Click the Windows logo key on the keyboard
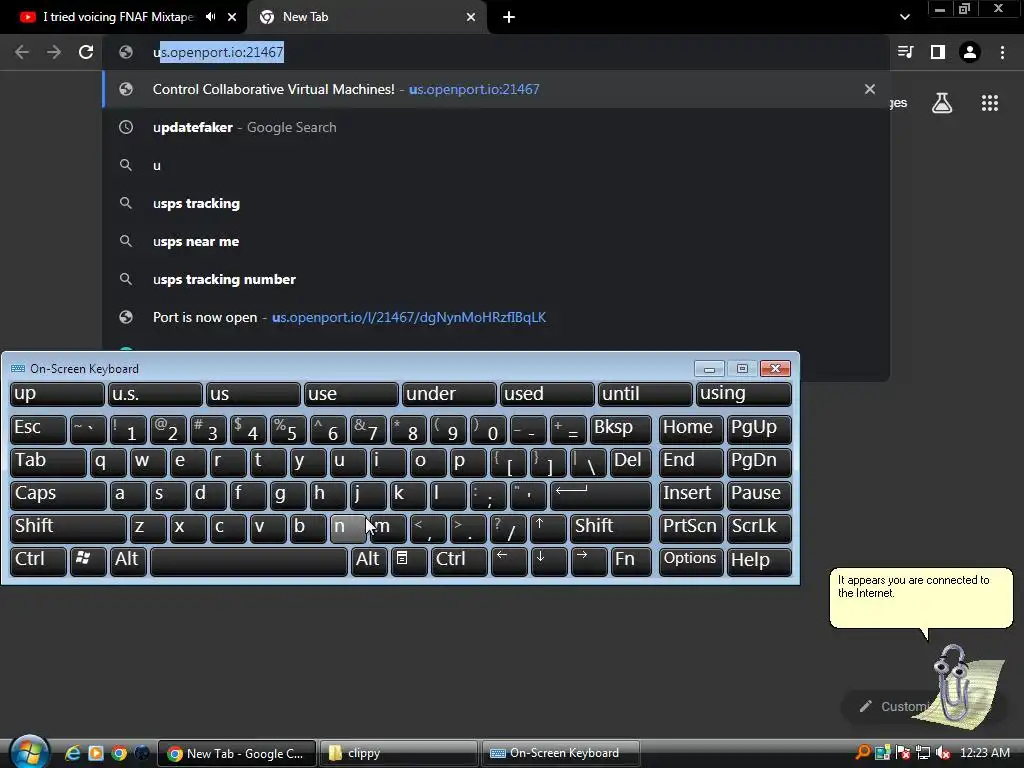The height and width of the screenshot is (768, 1024). click(x=88, y=561)
